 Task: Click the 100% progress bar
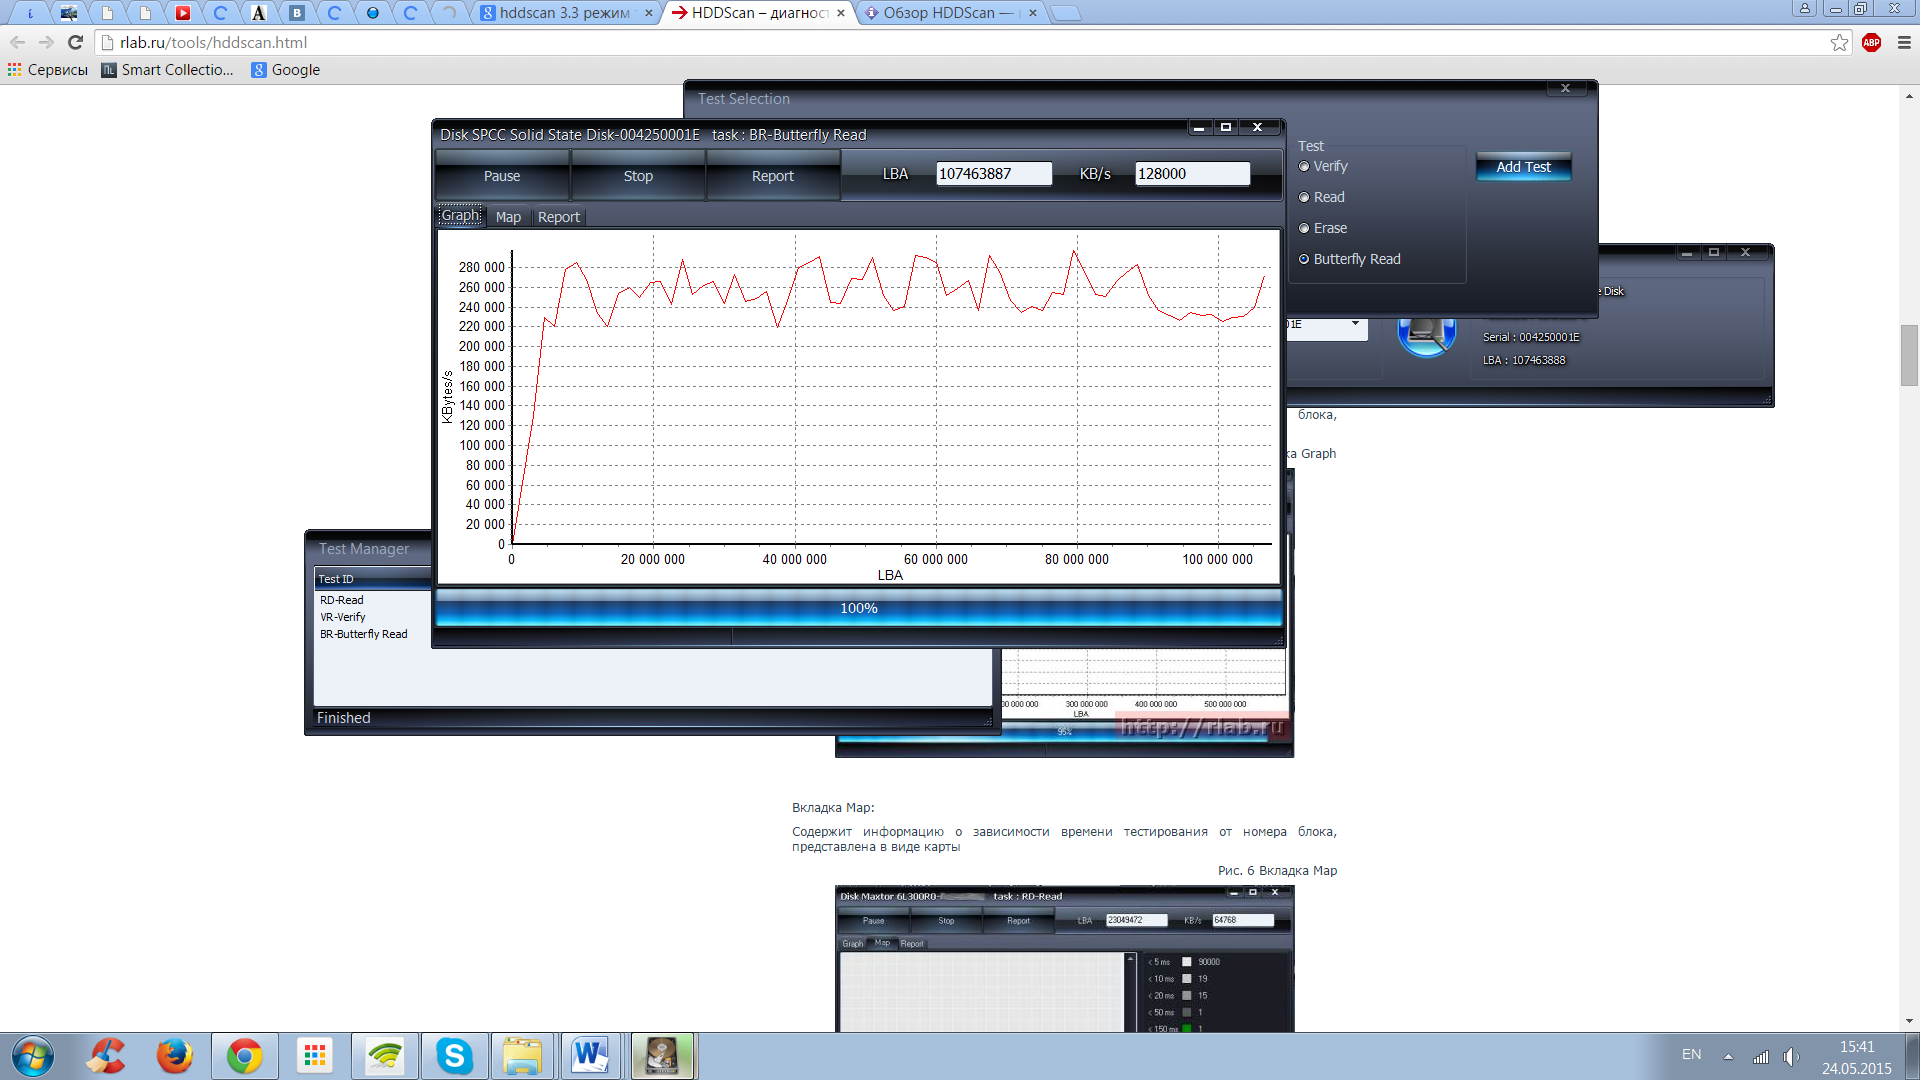click(x=858, y=608)
